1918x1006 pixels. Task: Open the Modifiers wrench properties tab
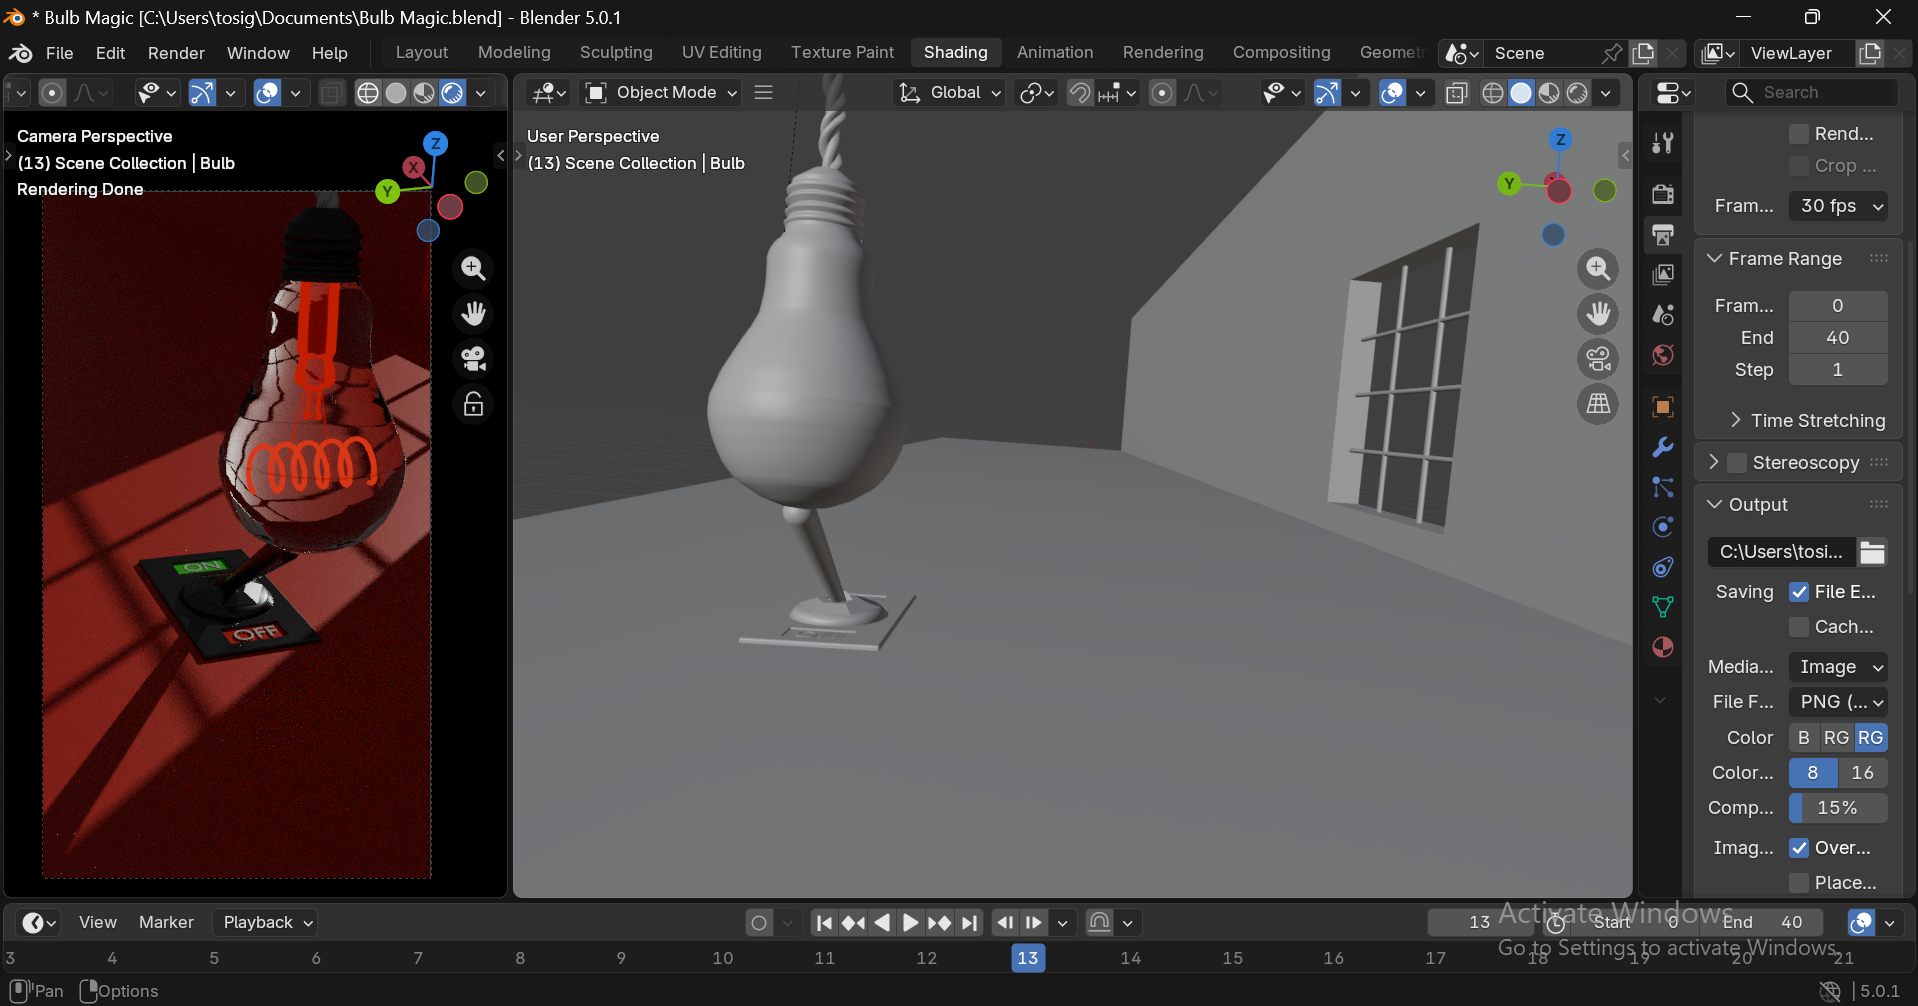[1663, 447]
